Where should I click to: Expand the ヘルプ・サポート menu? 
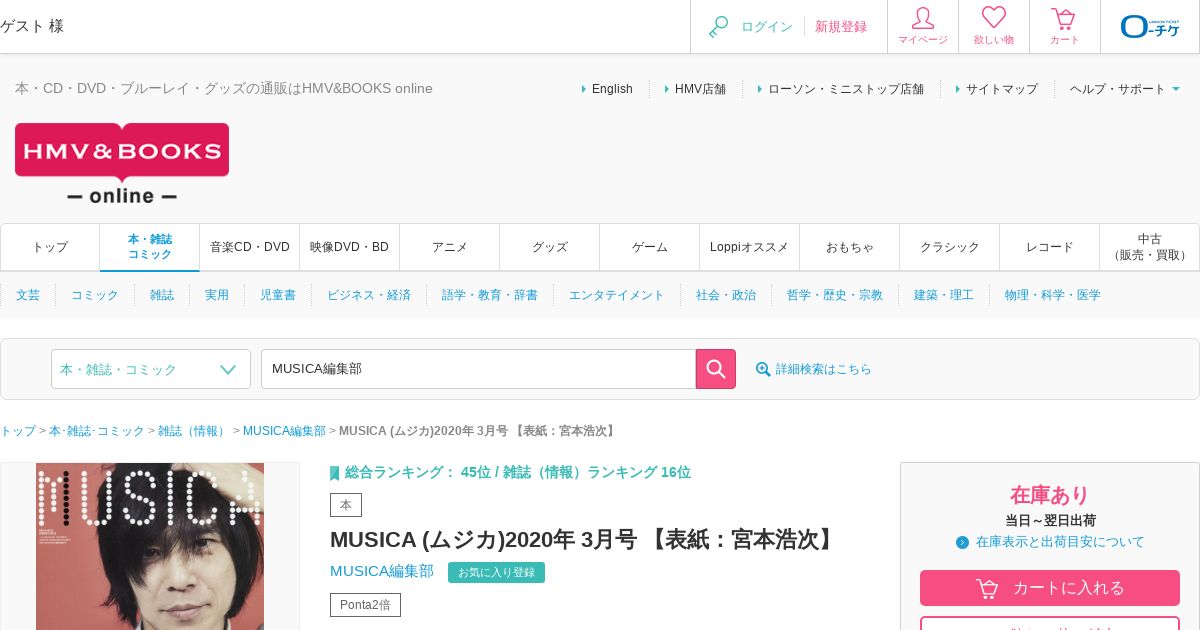tap(1125, 89)
